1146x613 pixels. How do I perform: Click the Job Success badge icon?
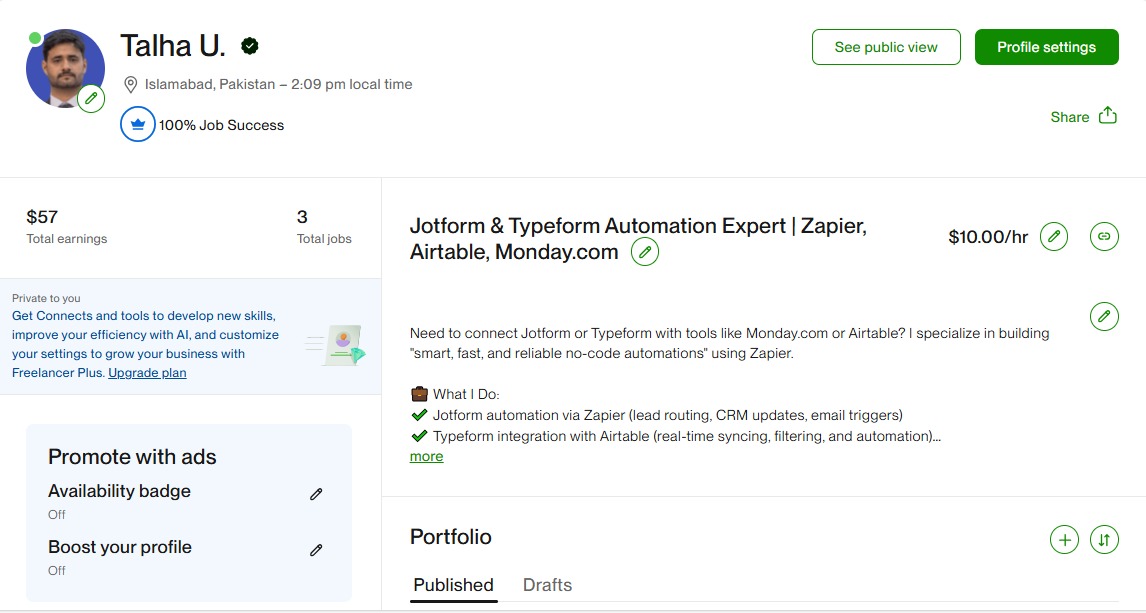tap(137, 124)
